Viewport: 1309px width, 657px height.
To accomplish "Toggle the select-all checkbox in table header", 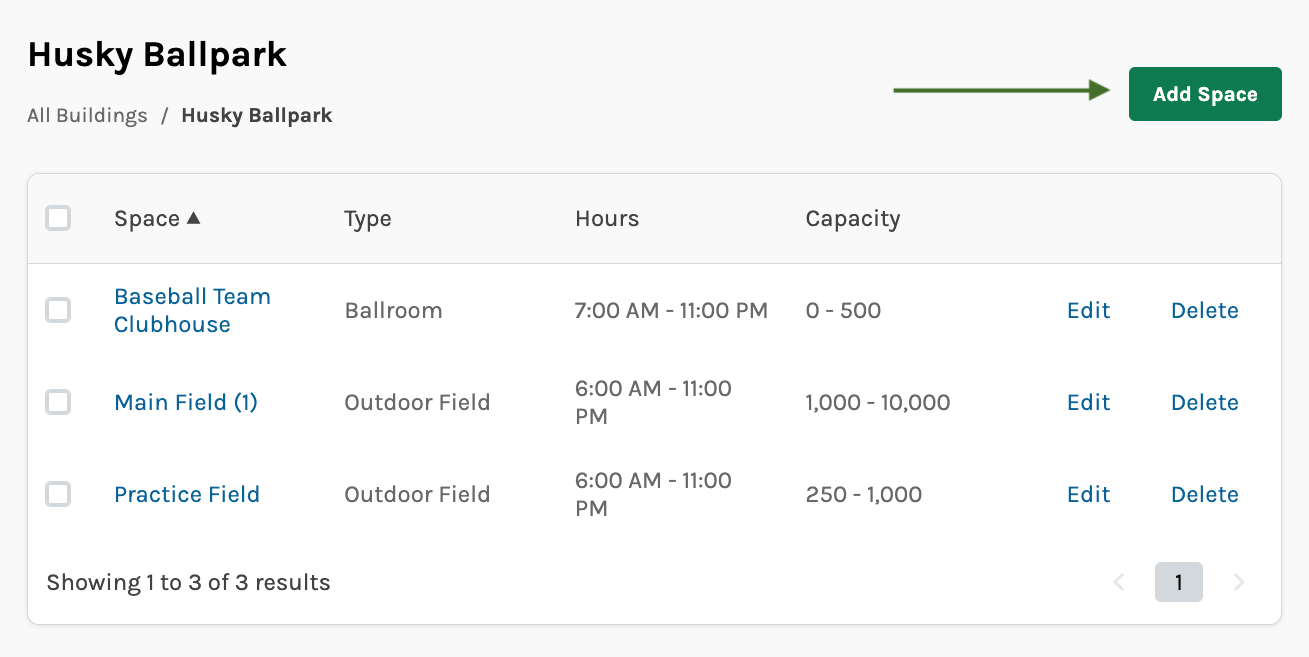I will 58,218.
